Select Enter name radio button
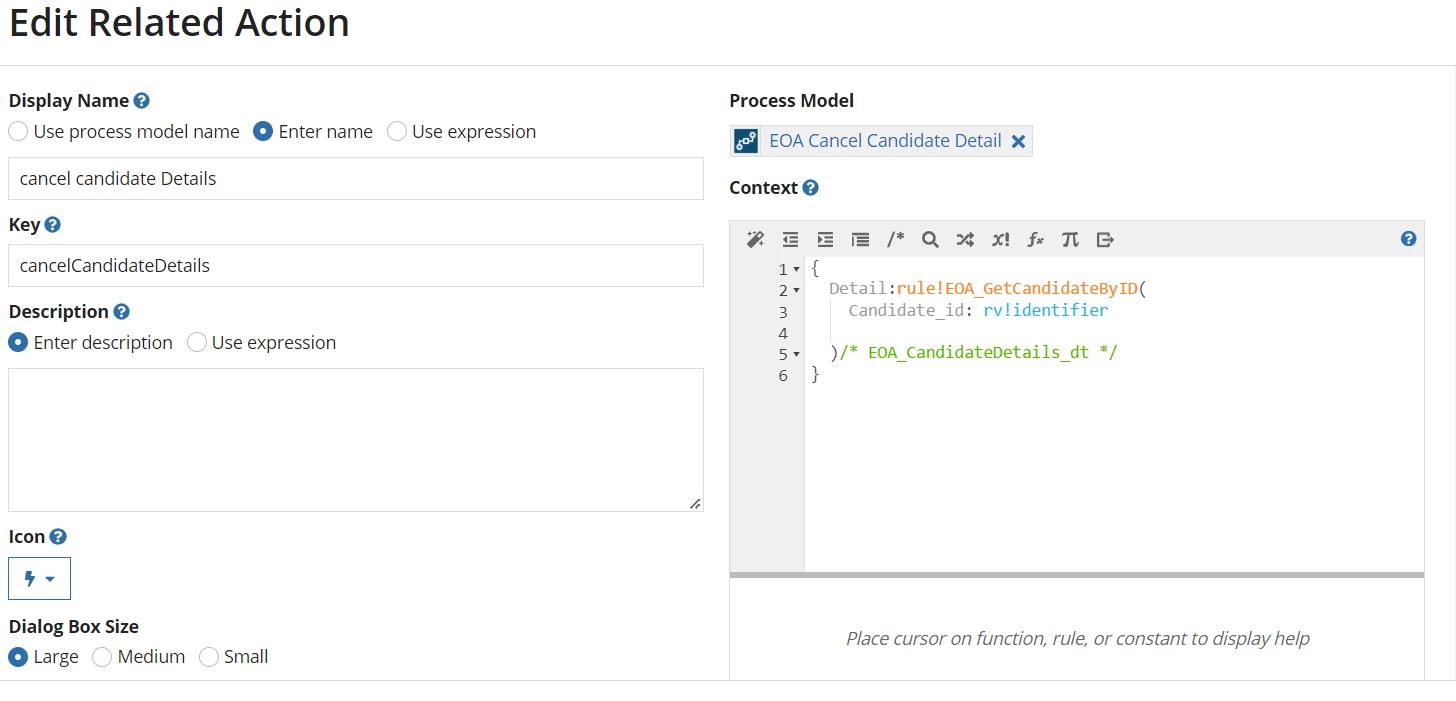The height and width of the screenshot is (701, 1456). coord(263,132)
